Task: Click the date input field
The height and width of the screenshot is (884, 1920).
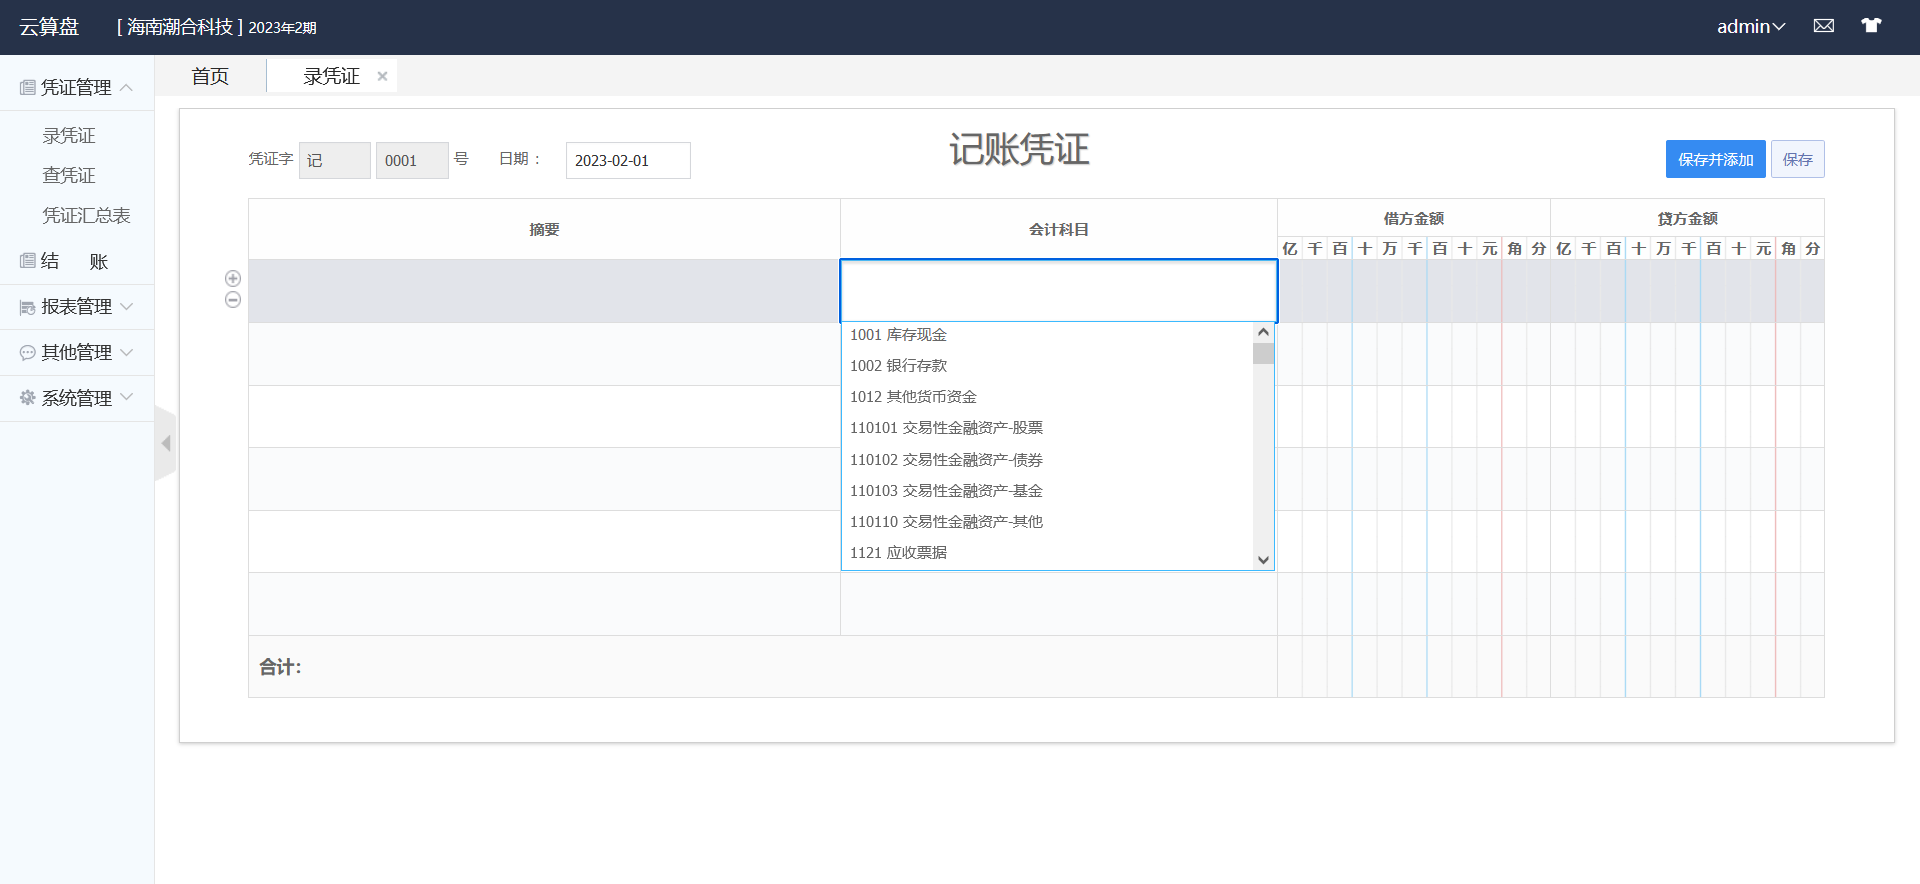Action: click(x=627, y=161)
